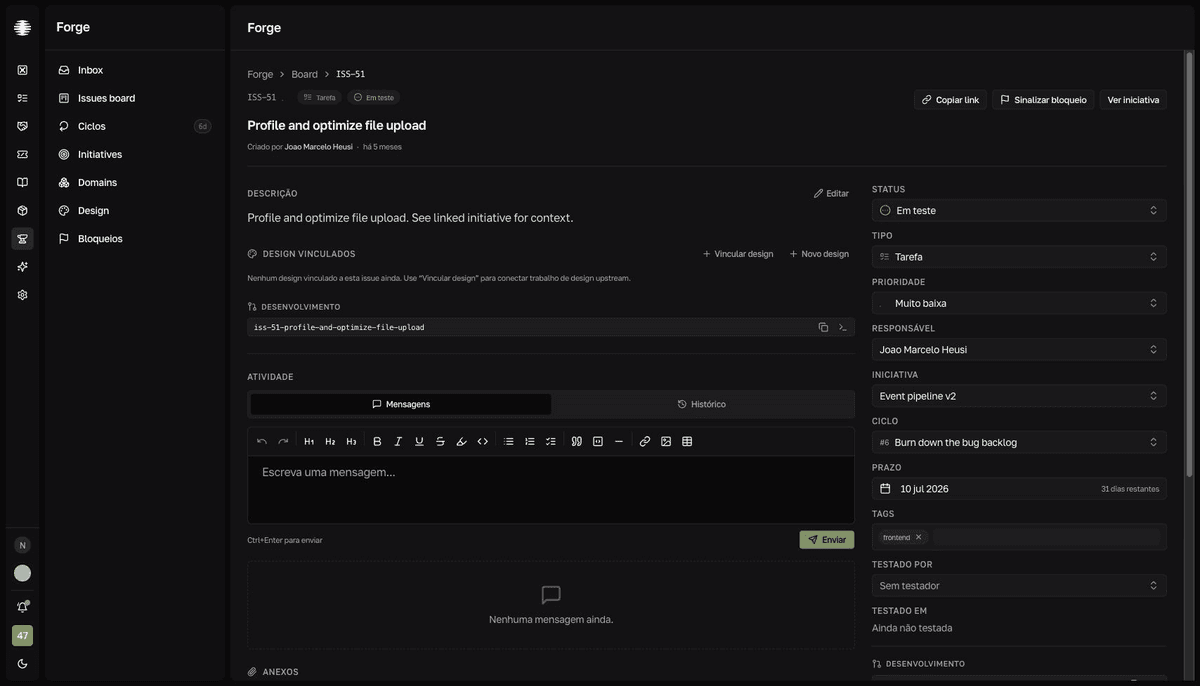The image size is (1200, 686).
Task: Switch to the Mensagens tab
Action: pos(400,404)
